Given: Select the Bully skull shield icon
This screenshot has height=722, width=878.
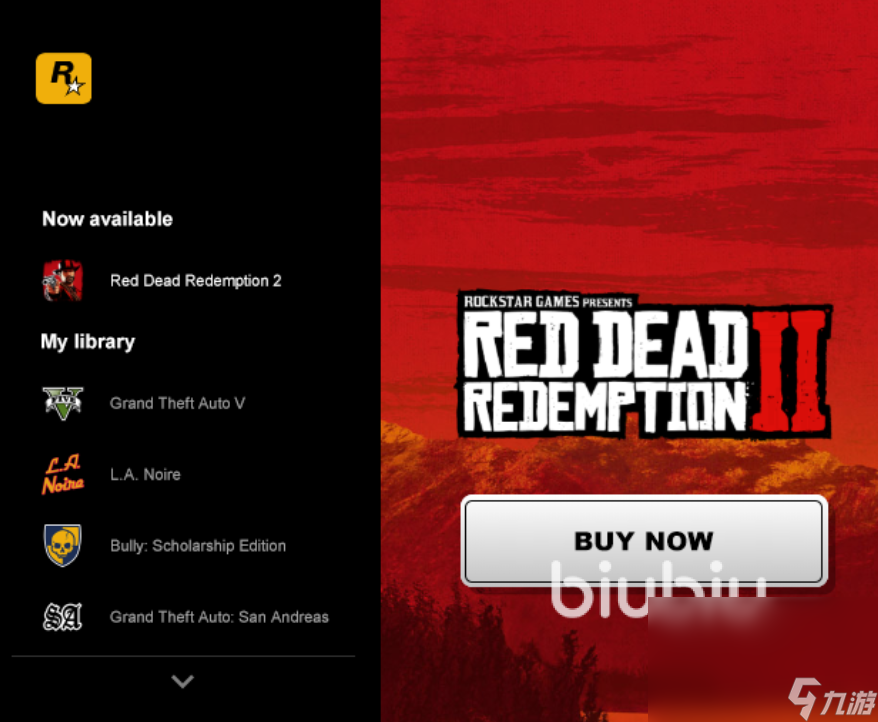Looking at the screenshot, I should coord(63,546).
